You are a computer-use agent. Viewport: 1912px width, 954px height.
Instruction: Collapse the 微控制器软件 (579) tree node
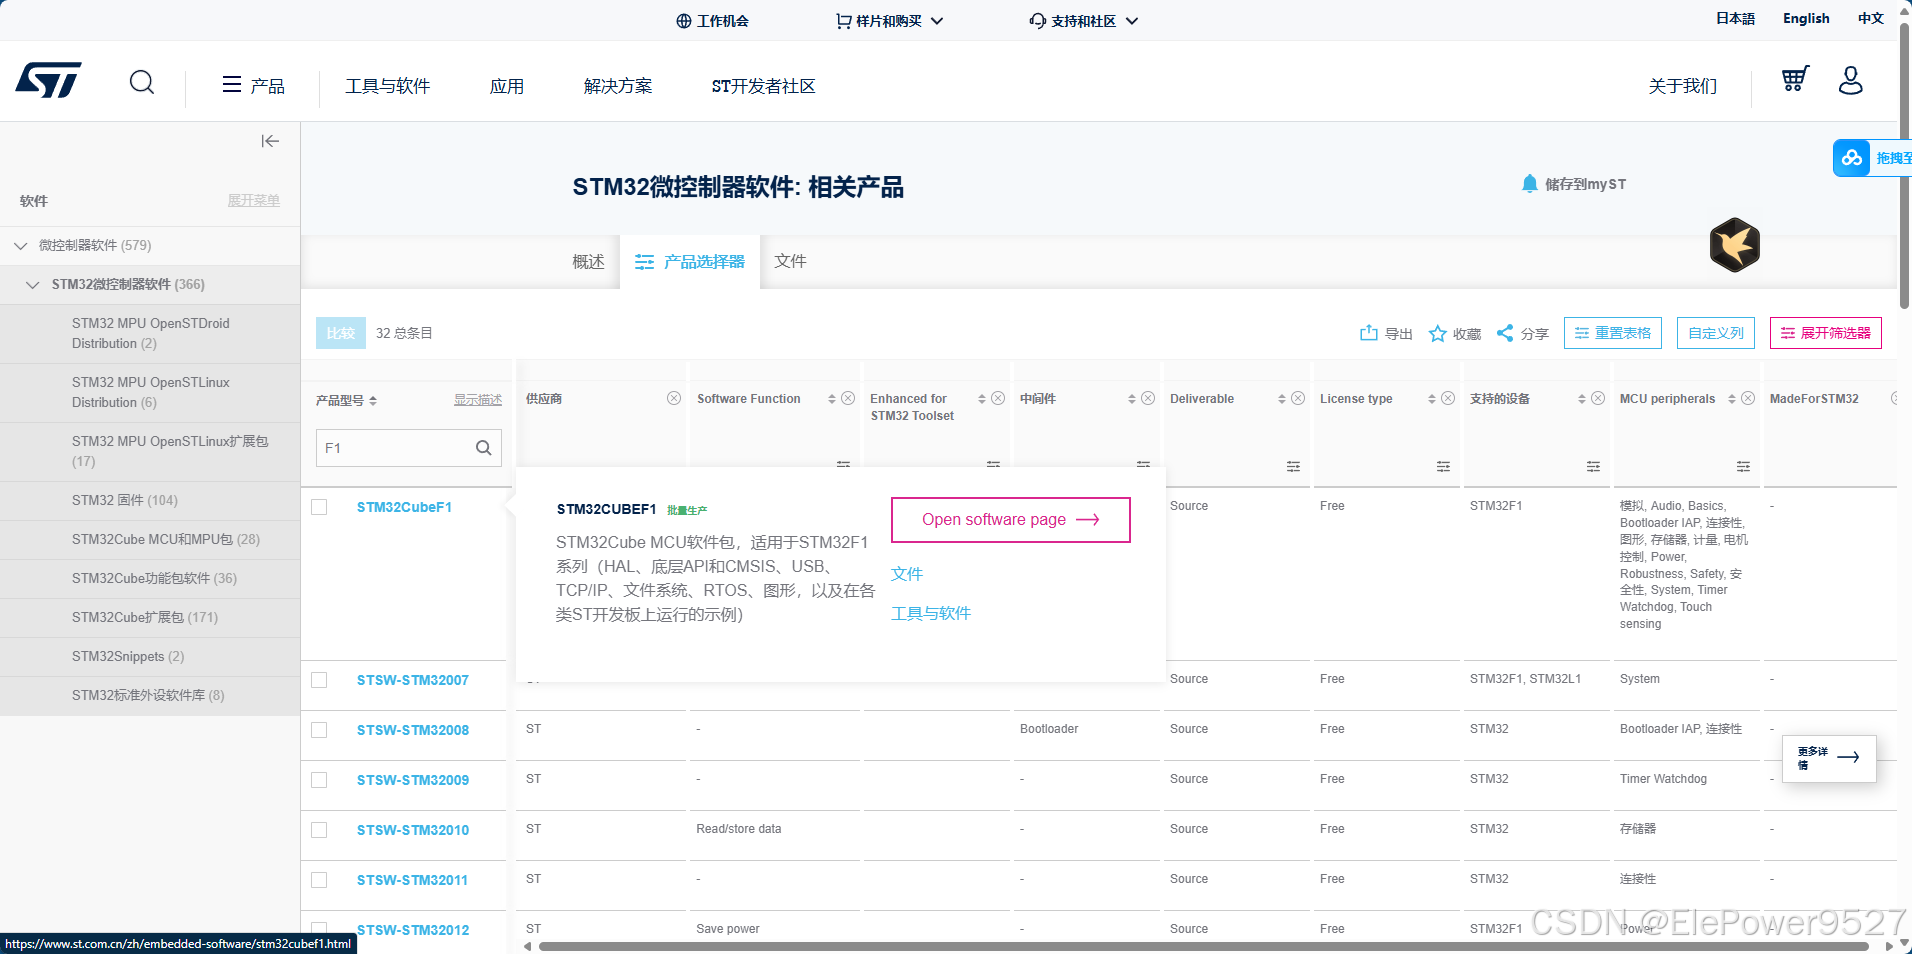[x=21, y=245]
